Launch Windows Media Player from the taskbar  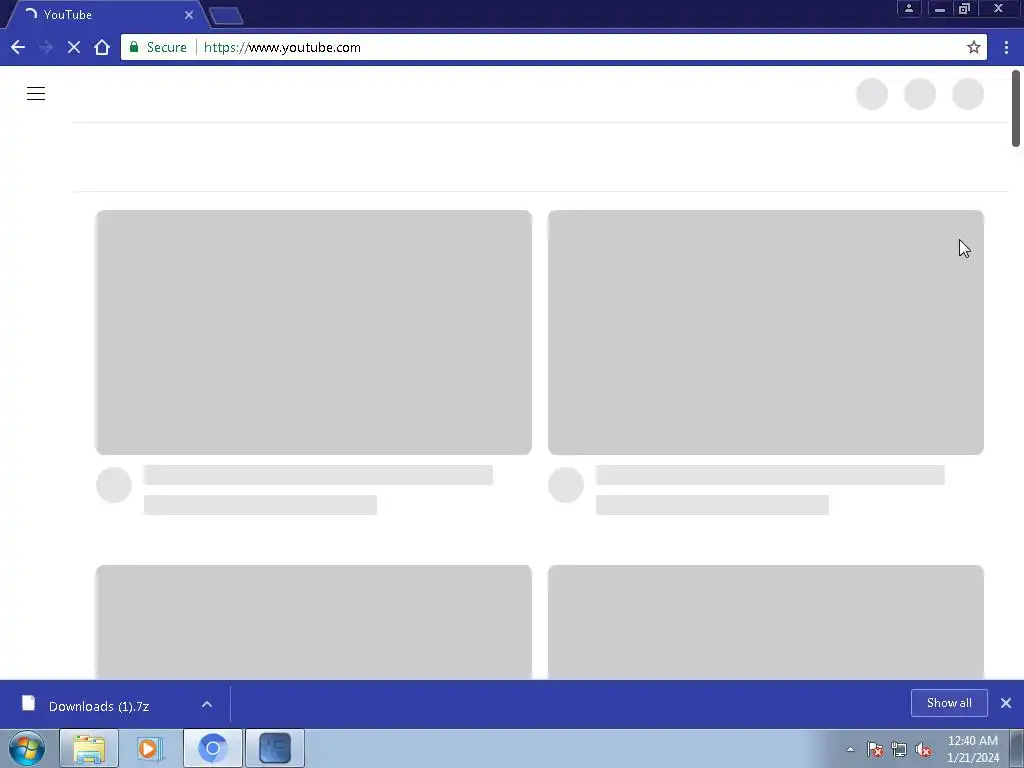[150, 748]
